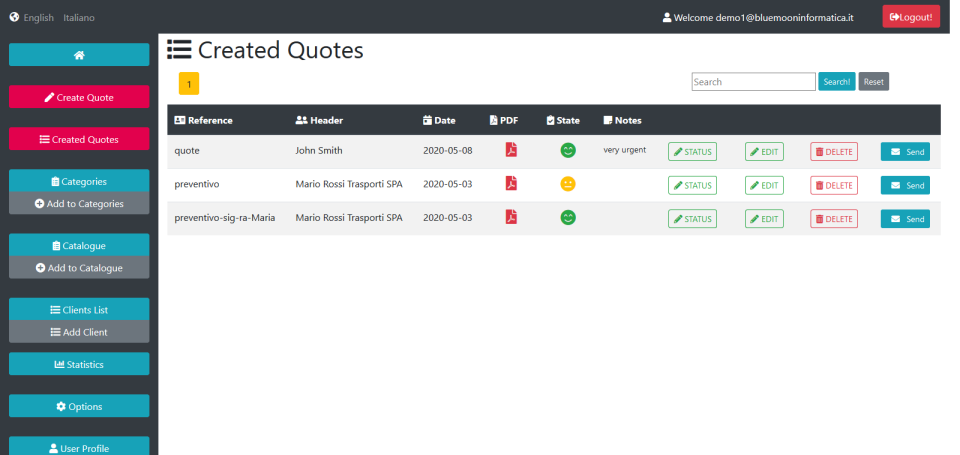Select reference cell 'quote'

(x=187, y=151)
